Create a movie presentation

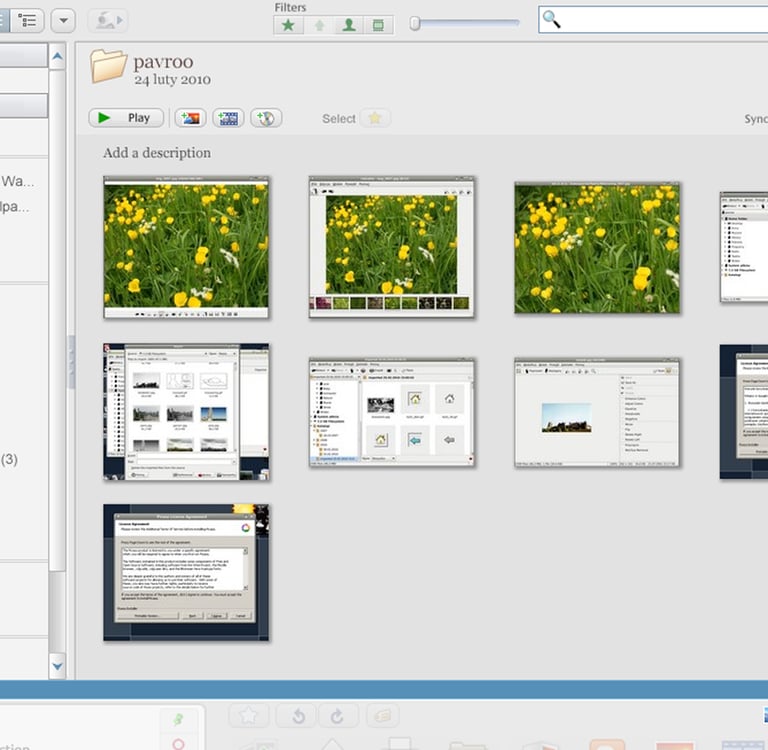pyautogui.click(x=228, y=118)
